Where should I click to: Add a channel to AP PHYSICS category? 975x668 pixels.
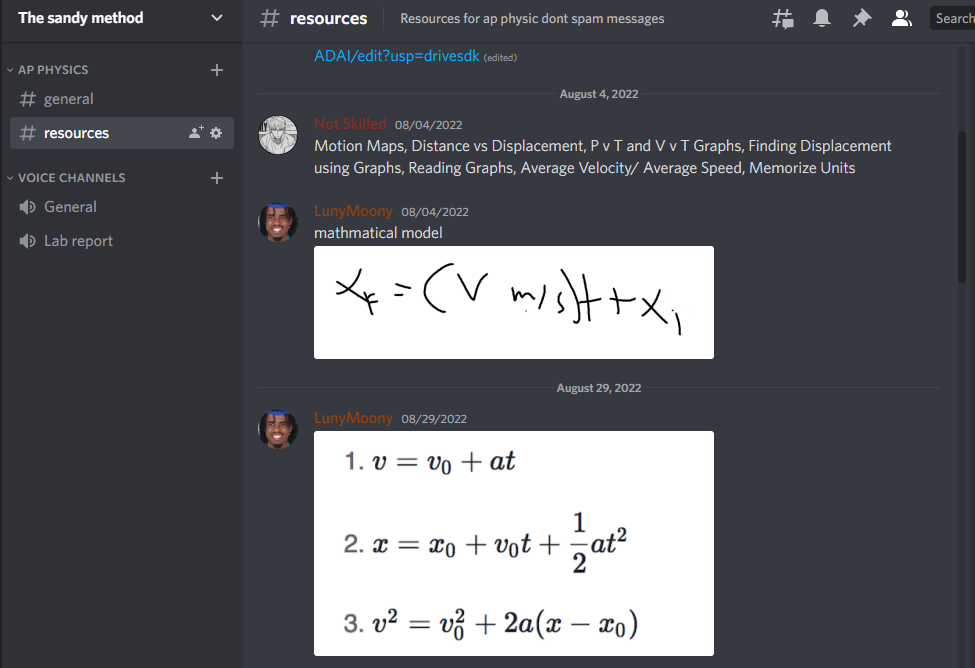216,70
